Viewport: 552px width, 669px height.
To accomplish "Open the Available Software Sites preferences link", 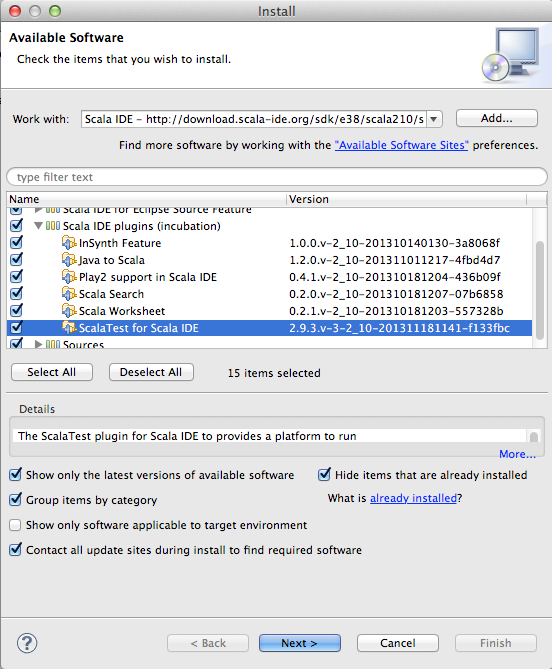I will coord(401,145).
